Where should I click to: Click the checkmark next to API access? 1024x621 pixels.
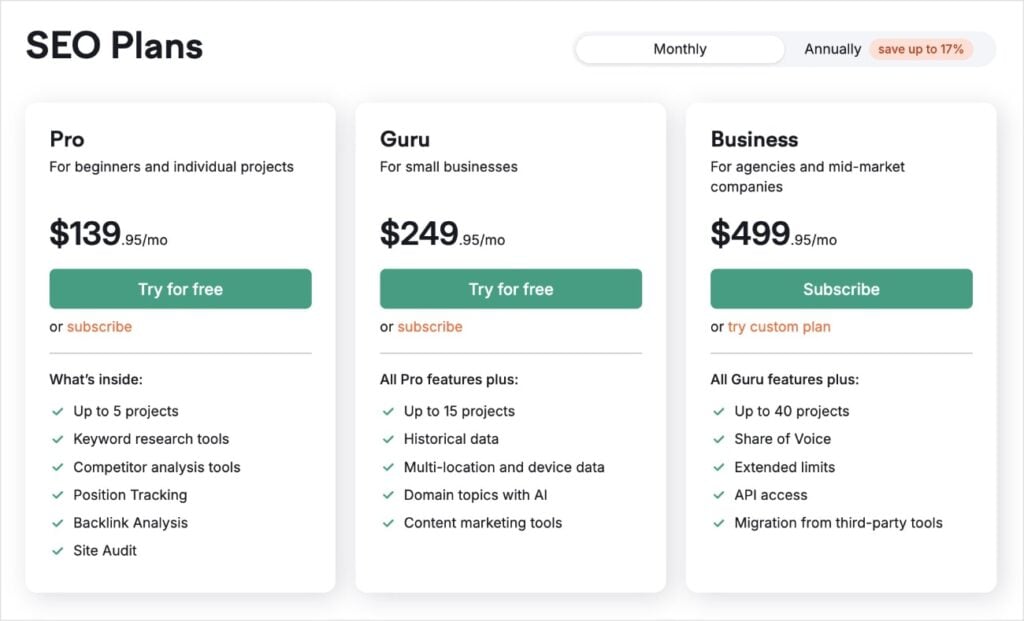[718, 495]
